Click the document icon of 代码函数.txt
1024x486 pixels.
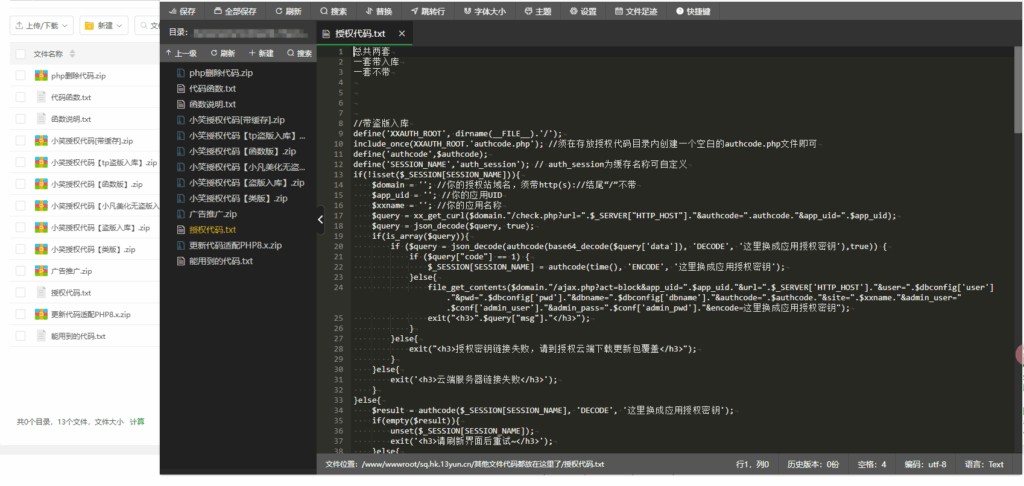[40, 97]
